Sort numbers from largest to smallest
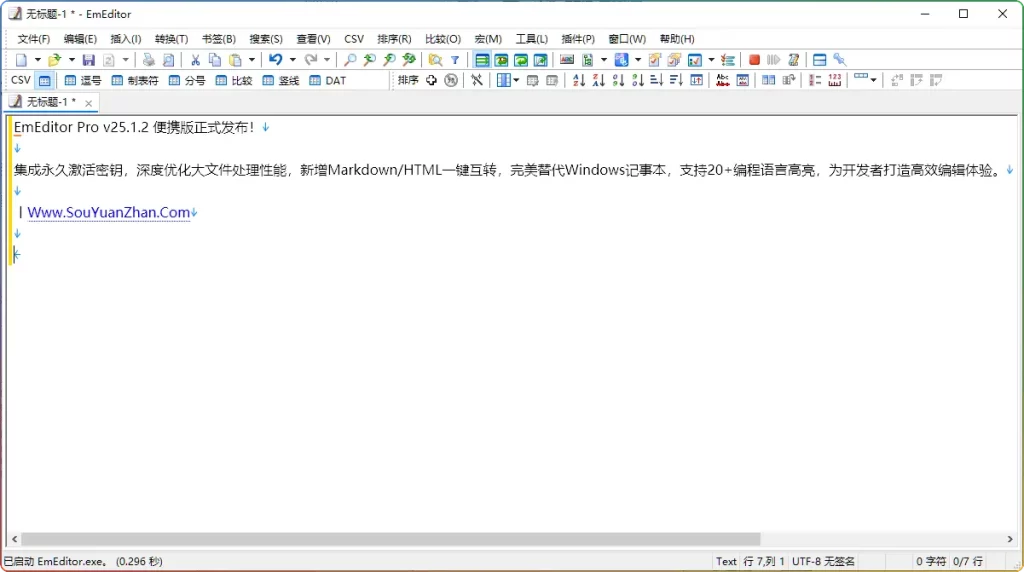 (637, 80)
